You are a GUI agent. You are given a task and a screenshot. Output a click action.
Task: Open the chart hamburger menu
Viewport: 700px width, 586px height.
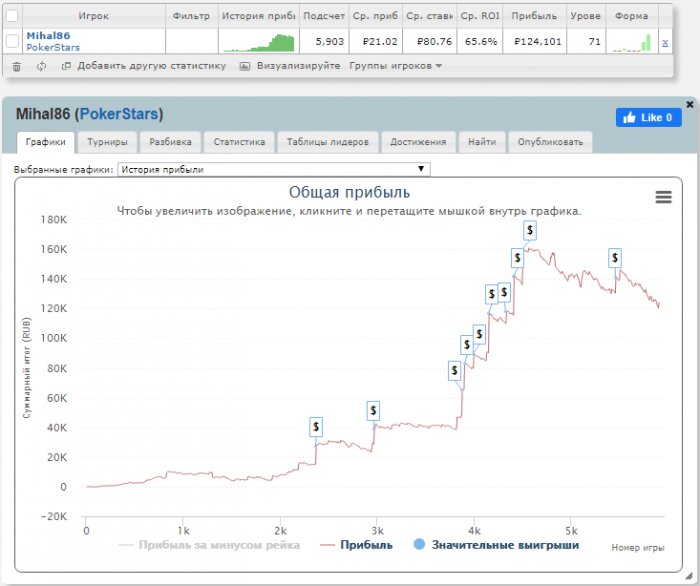coord(663,197)
